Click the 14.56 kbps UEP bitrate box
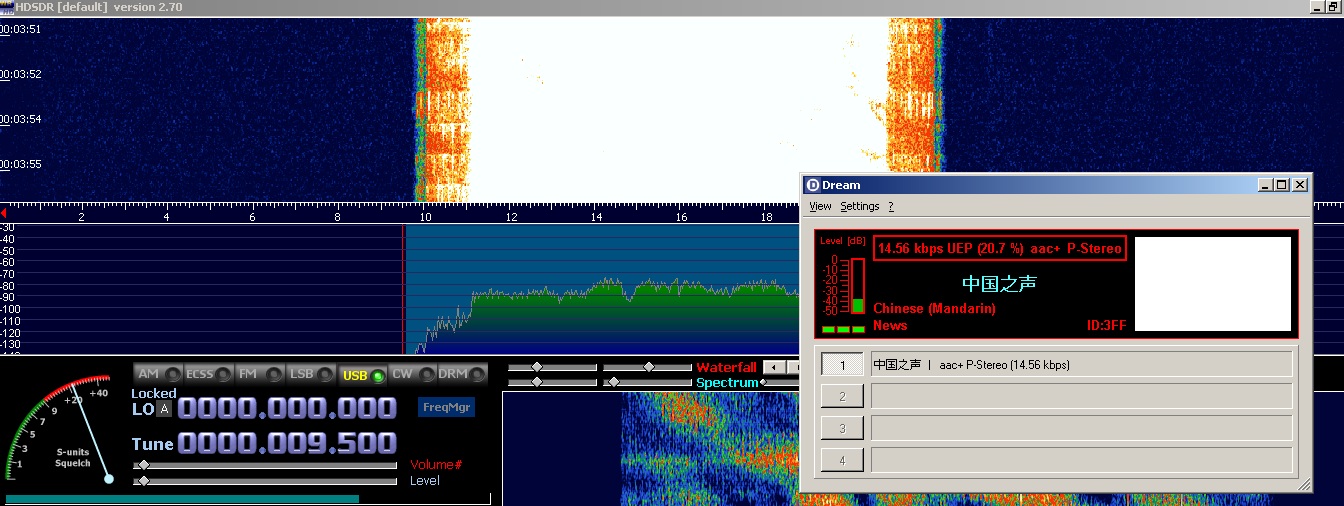The image size is (1344, 506). pos(1000,248)
